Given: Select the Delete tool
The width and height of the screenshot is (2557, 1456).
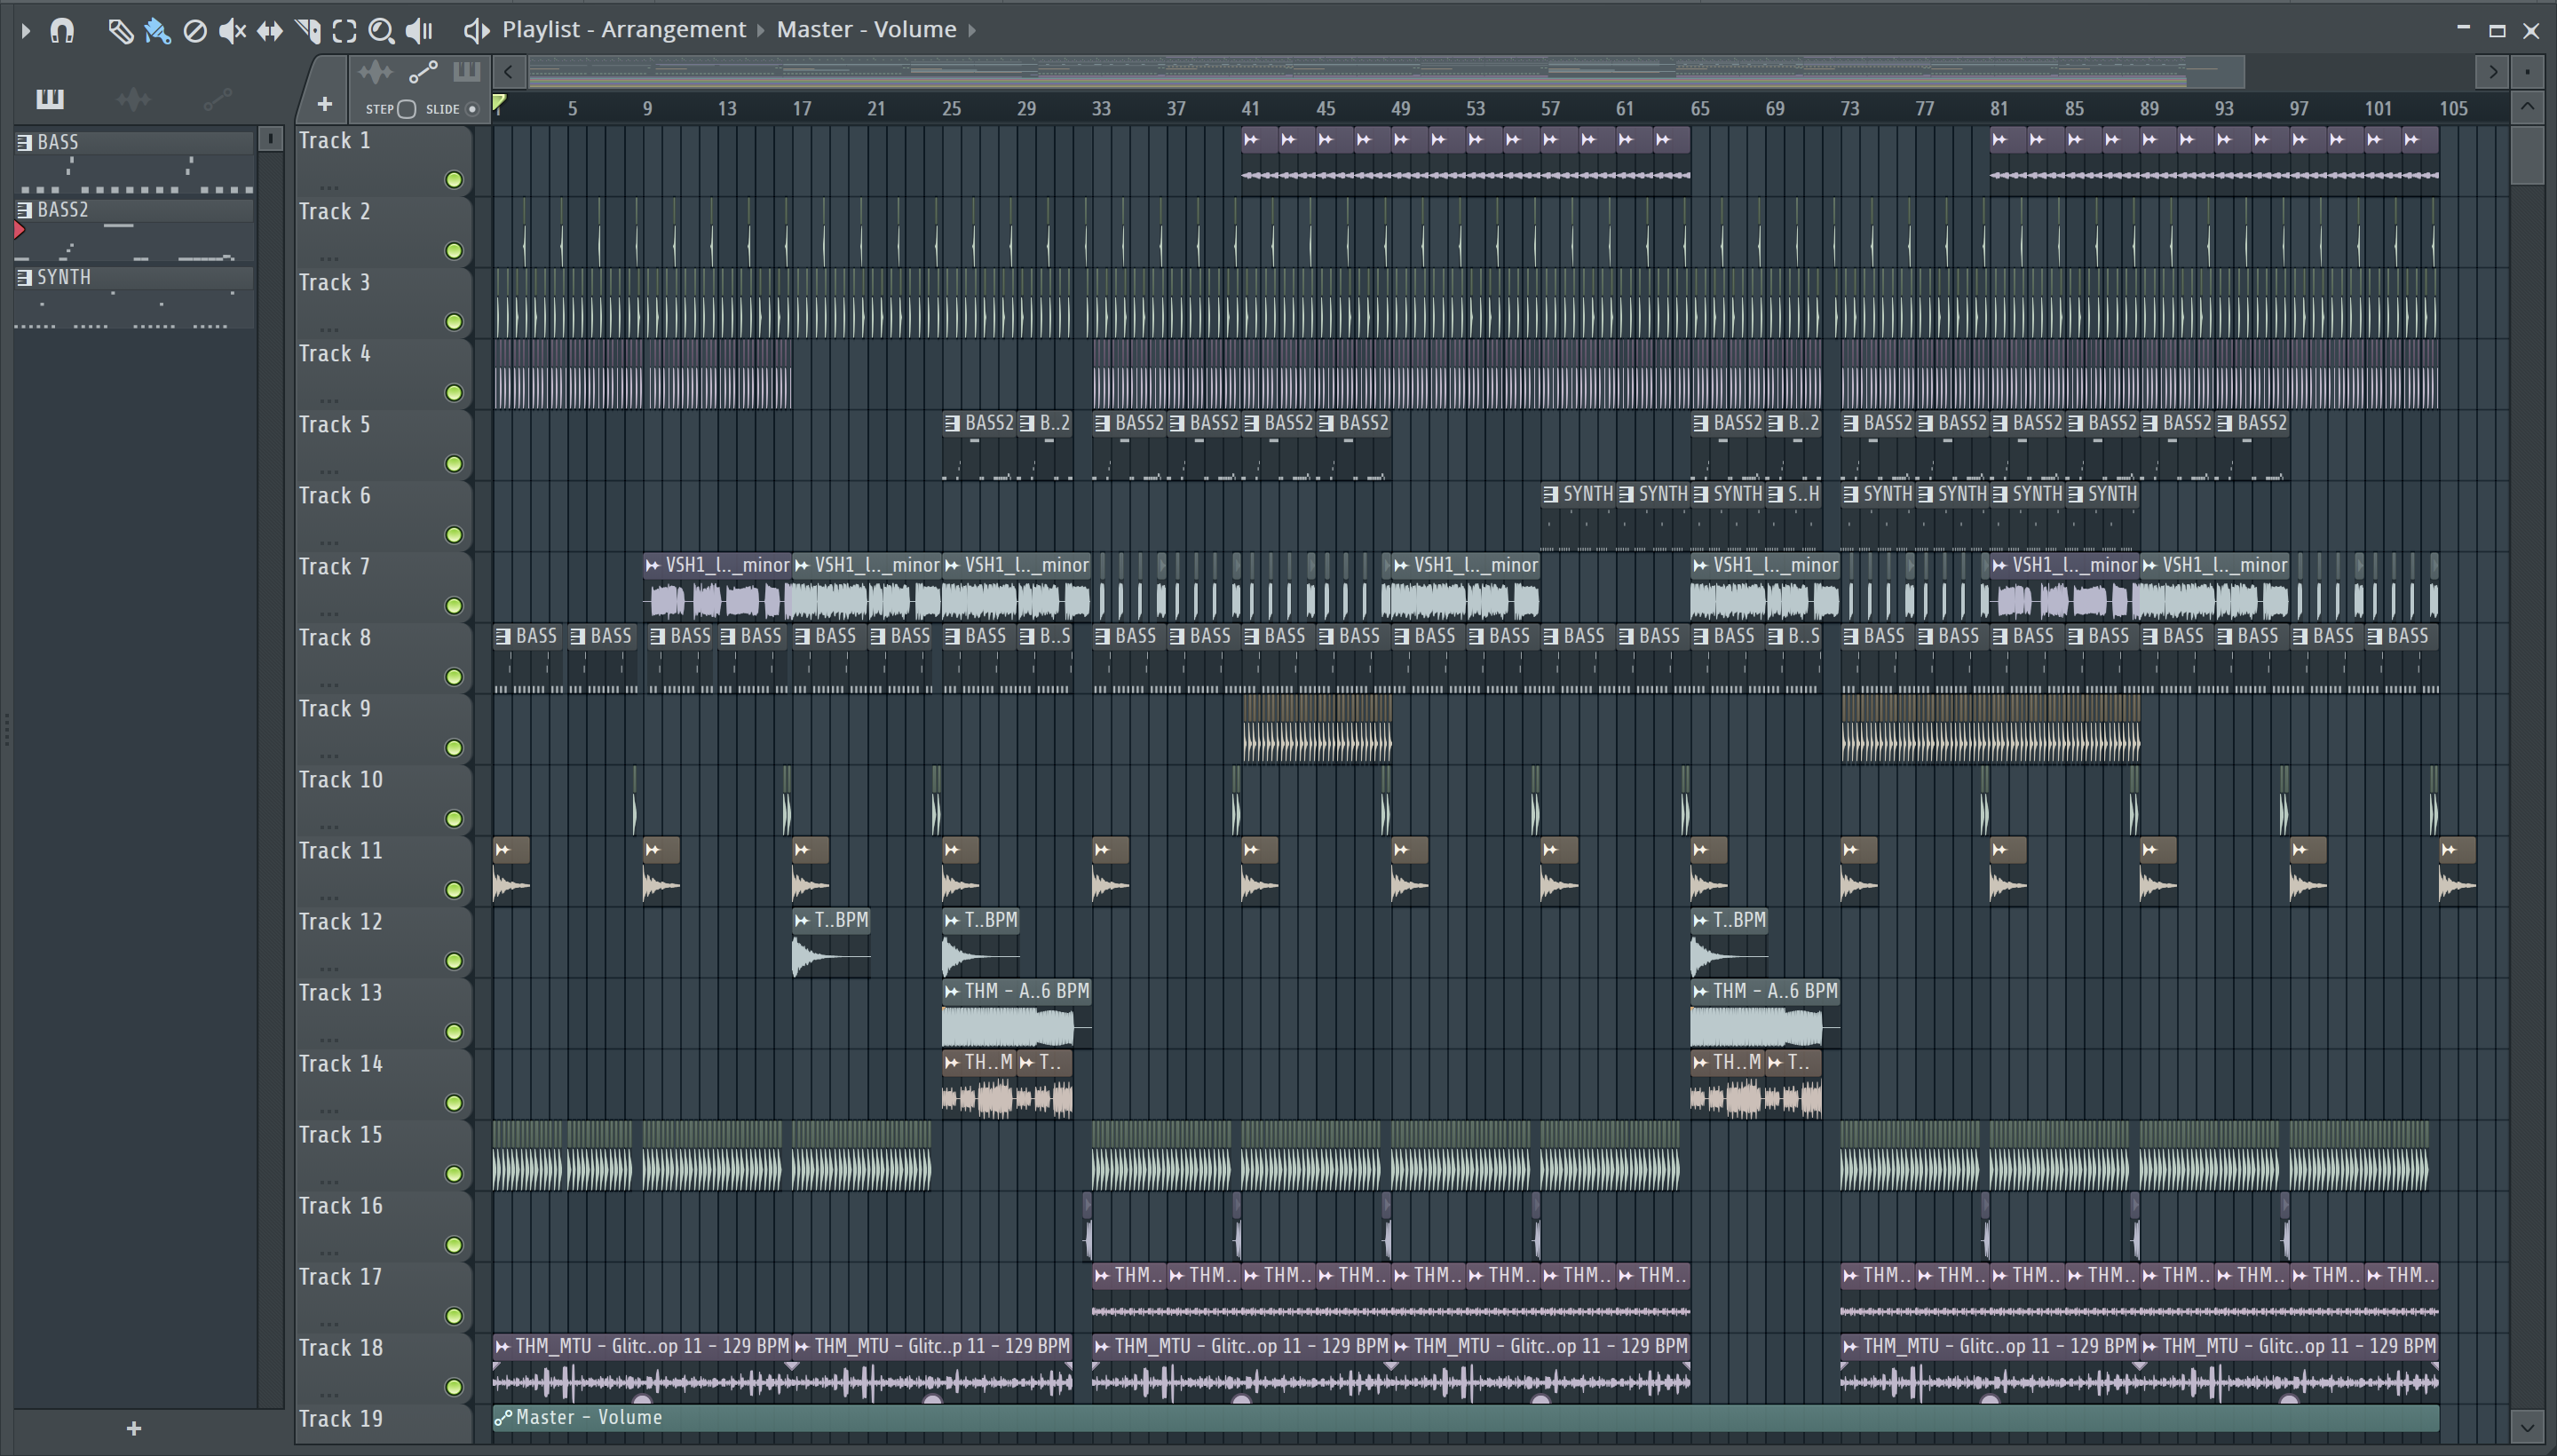Looking at the screenshot, I should 195,31.
